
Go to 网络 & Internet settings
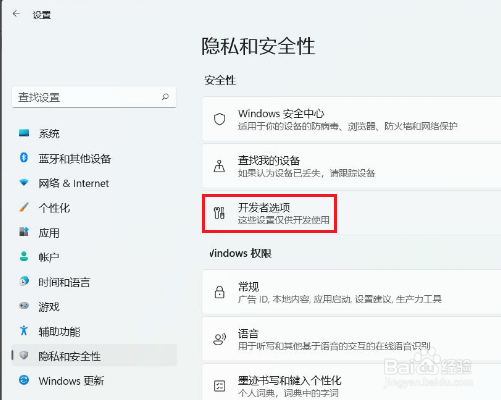pos(94,183)
